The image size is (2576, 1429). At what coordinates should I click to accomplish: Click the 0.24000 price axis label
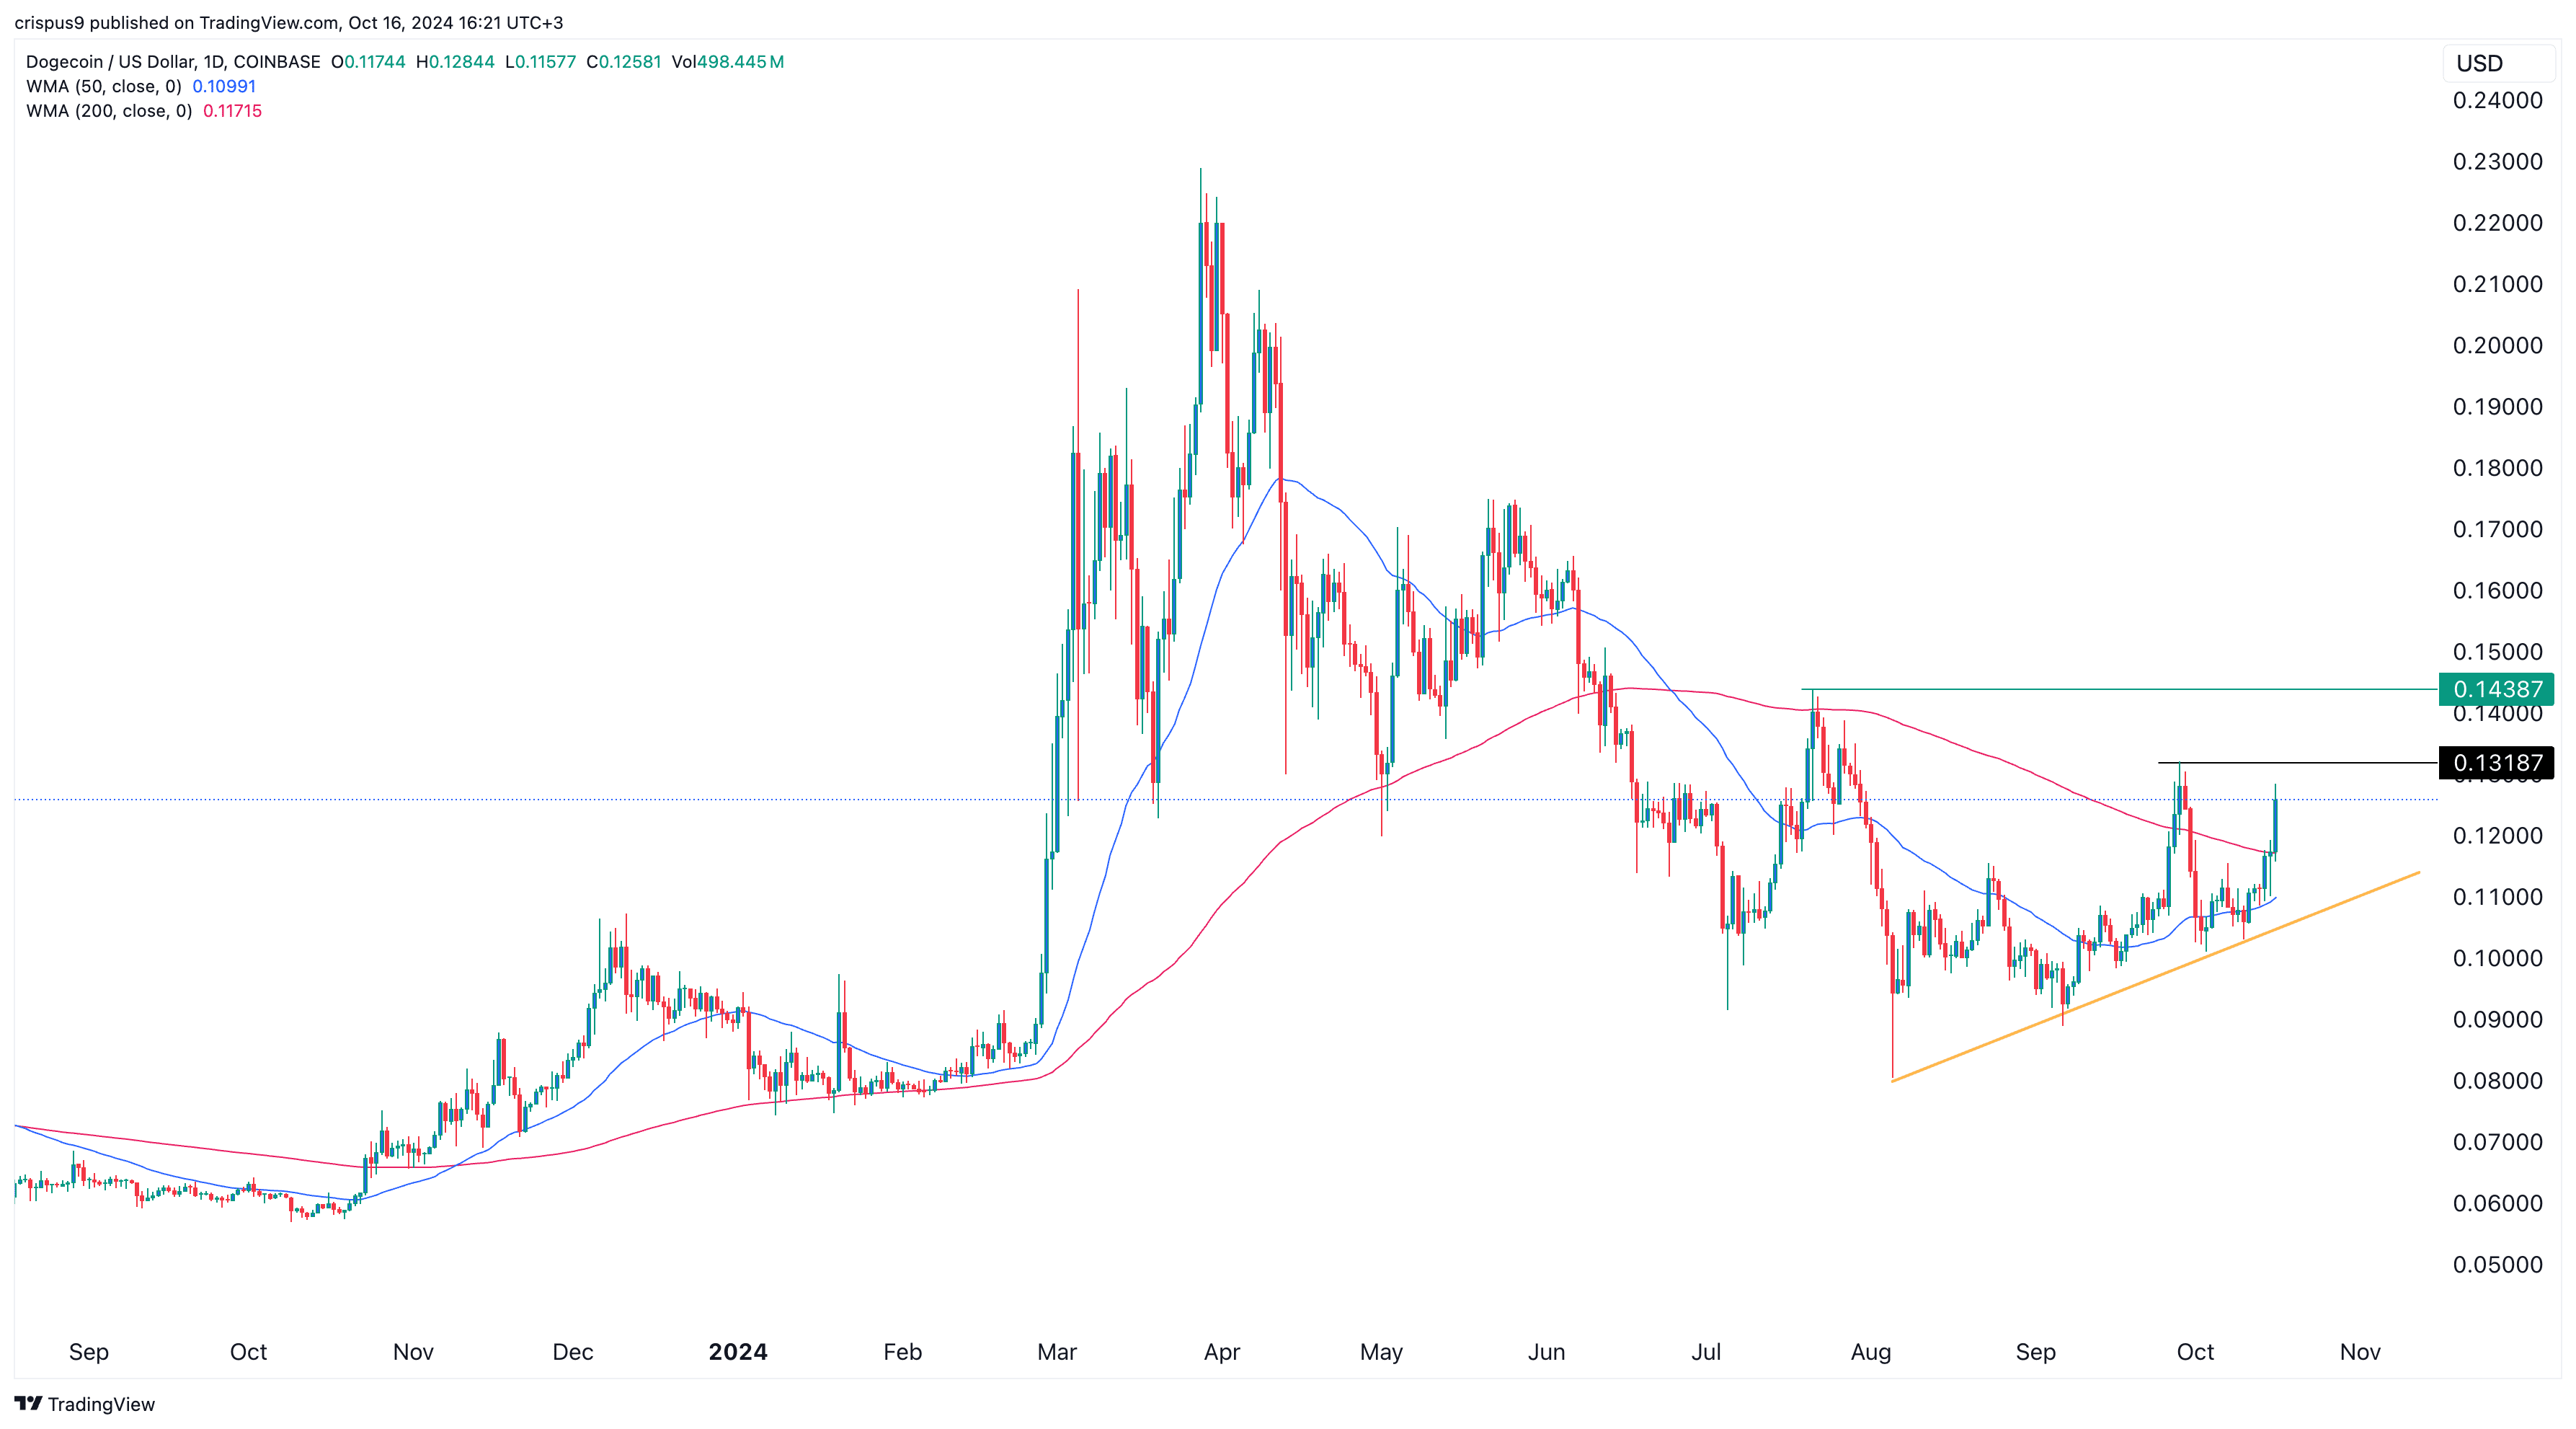pyautogui.click(x=2497, y=100)
